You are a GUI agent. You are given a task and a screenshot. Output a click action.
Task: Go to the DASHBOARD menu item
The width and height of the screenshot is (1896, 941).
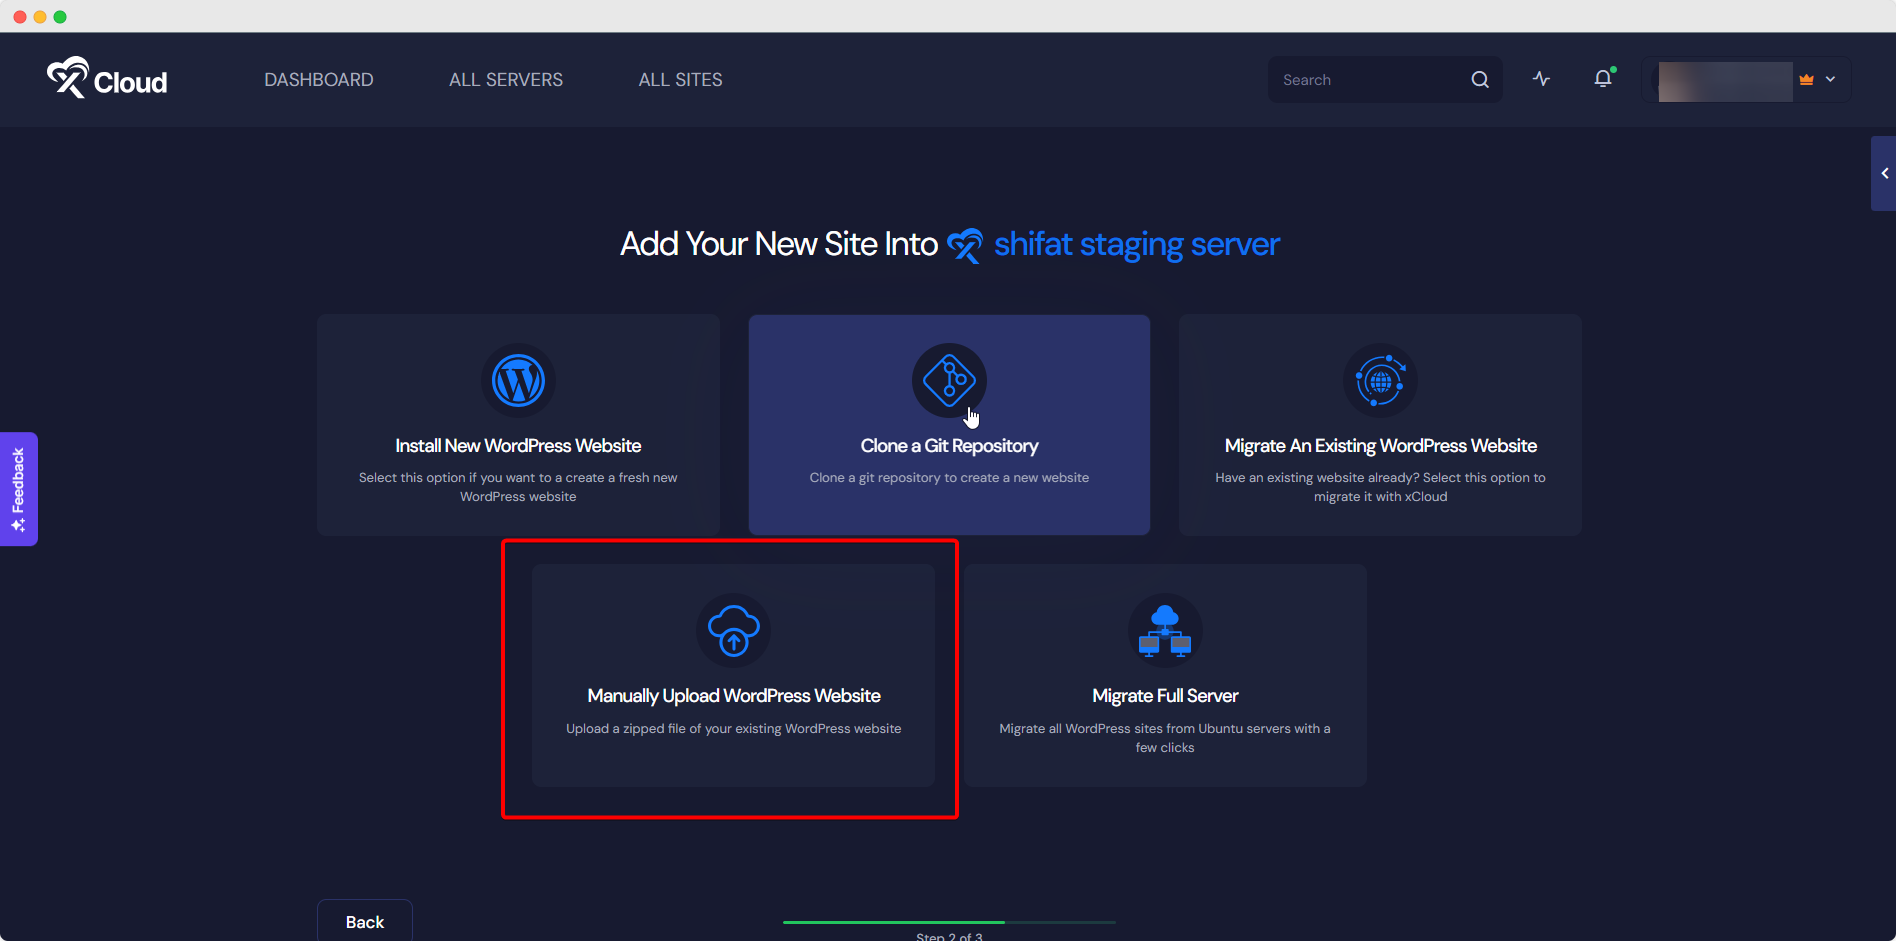pos(318,79)
